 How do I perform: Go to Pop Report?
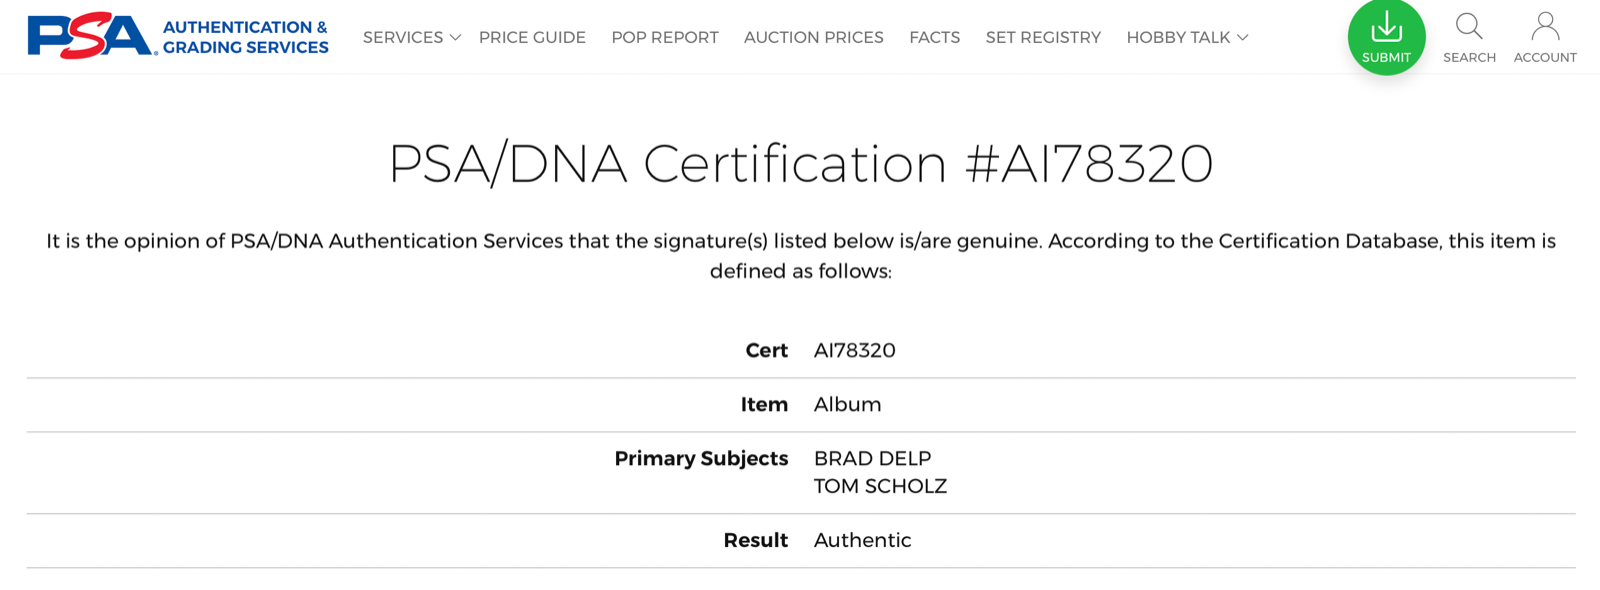coord(665,37)
